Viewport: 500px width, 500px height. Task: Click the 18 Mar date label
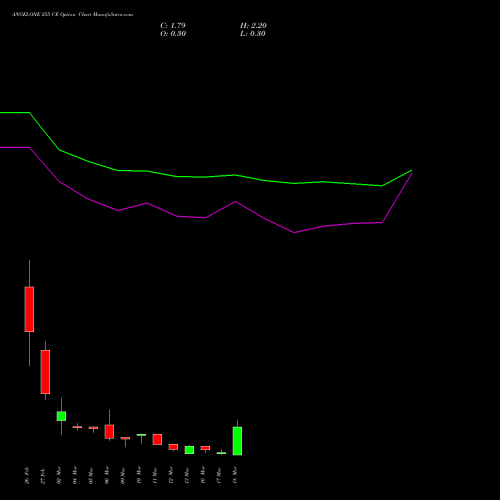click(235, 475)
